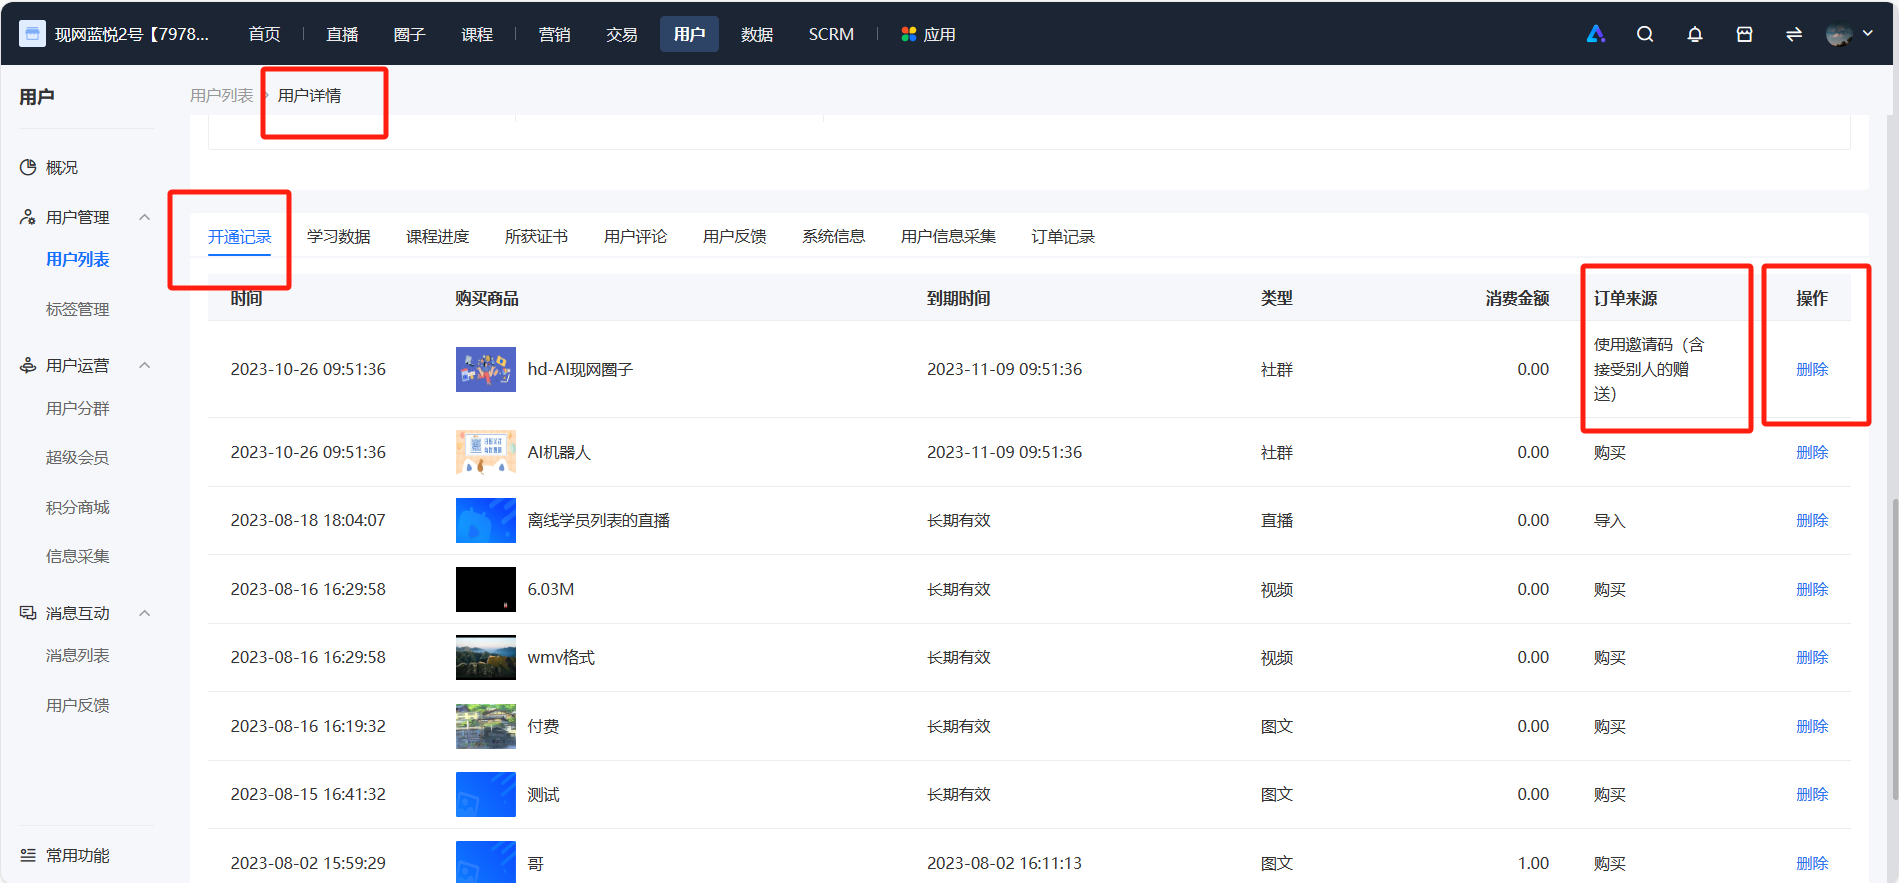Collapse the 用户运营 sidebar section

pos(144,365)
